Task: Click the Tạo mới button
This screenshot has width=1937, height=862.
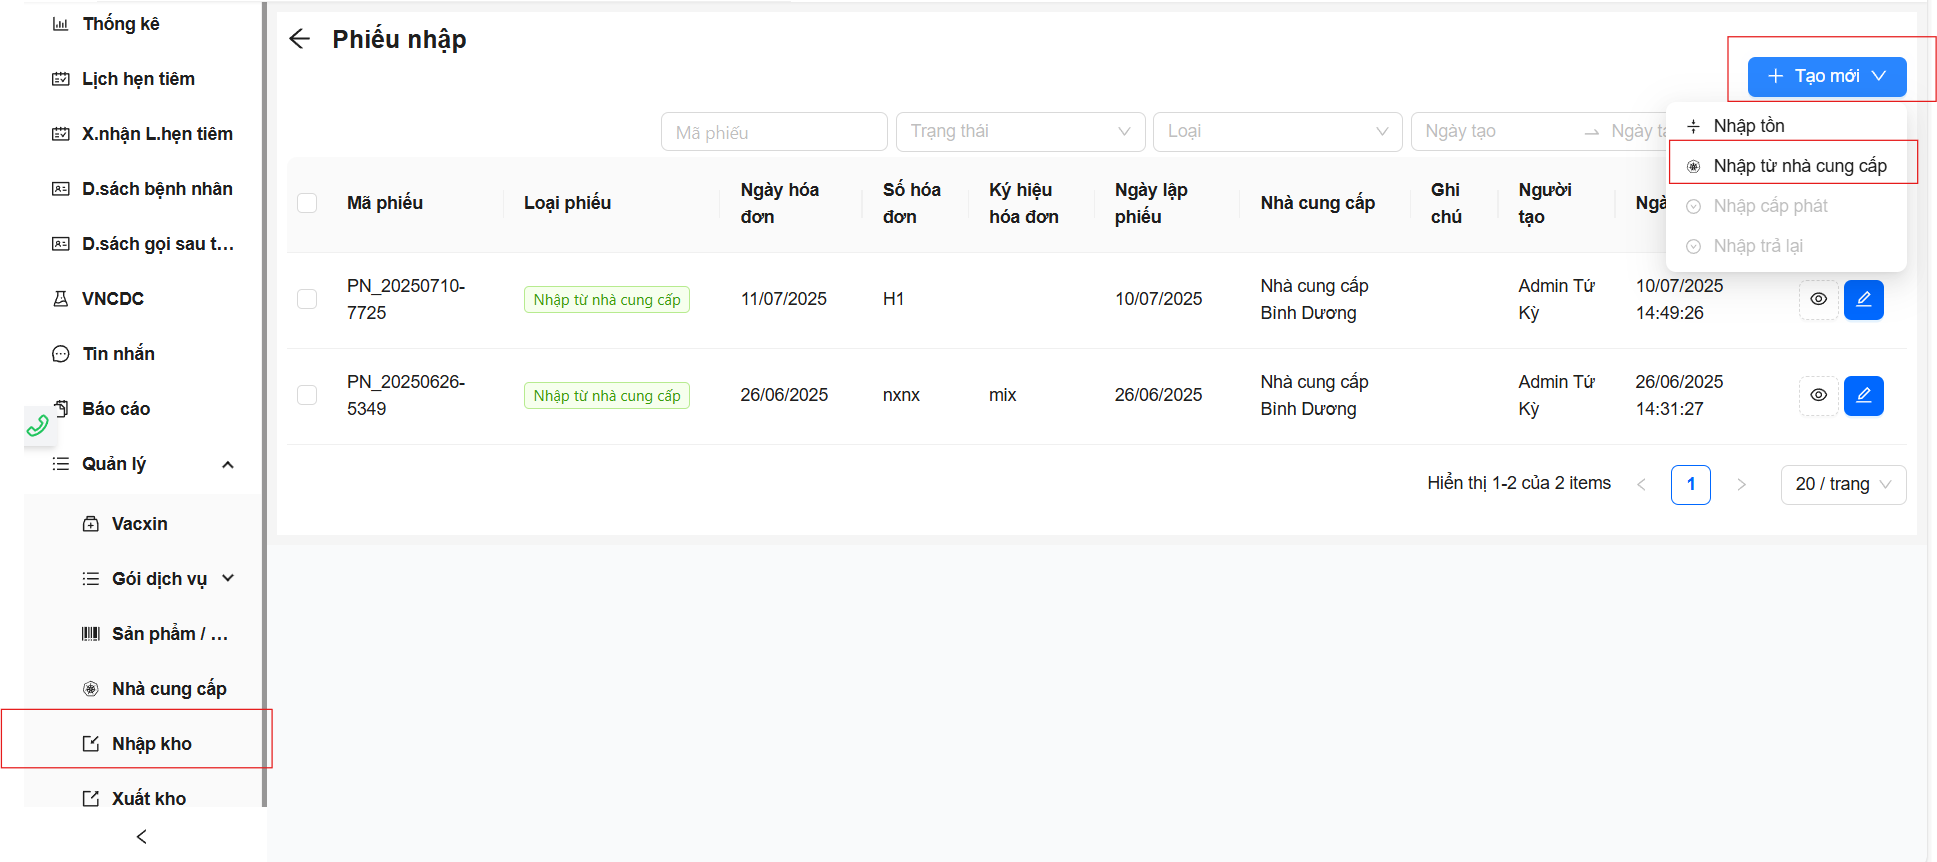Action: tap(1826, 77)
